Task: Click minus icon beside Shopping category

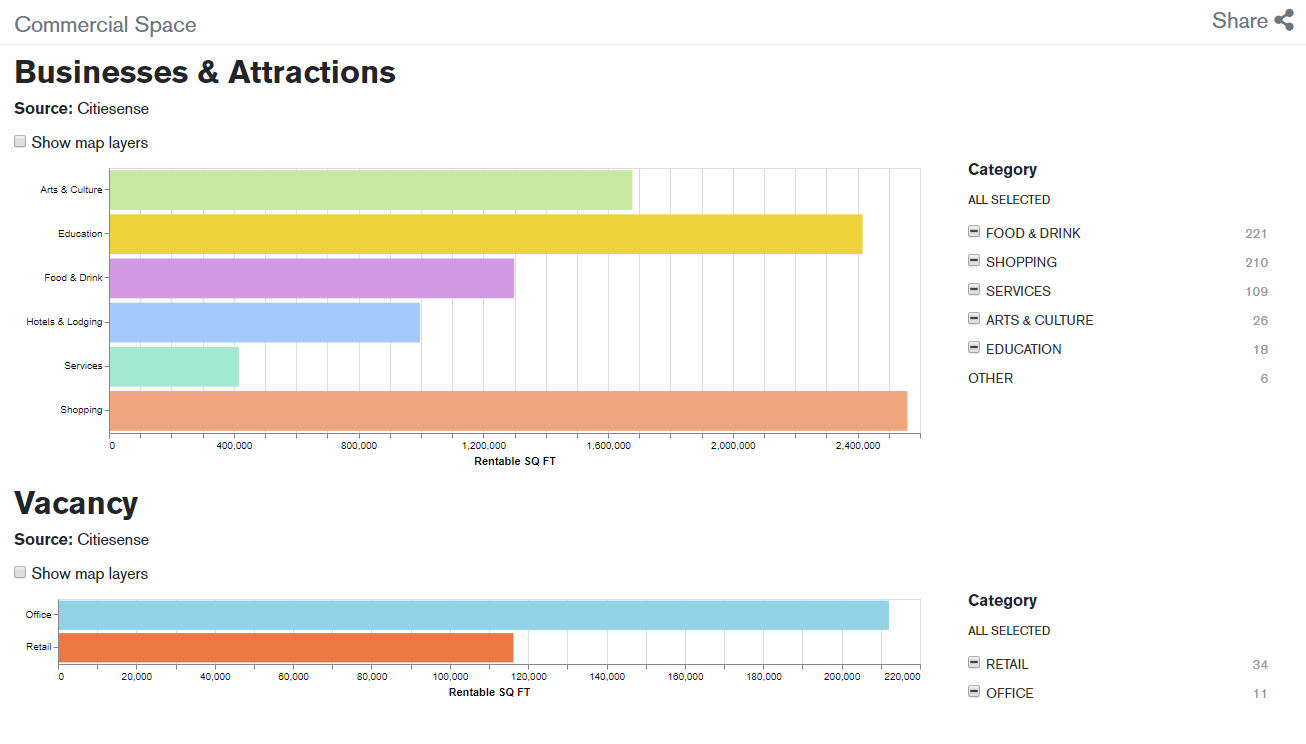Action: click(974, 261)
